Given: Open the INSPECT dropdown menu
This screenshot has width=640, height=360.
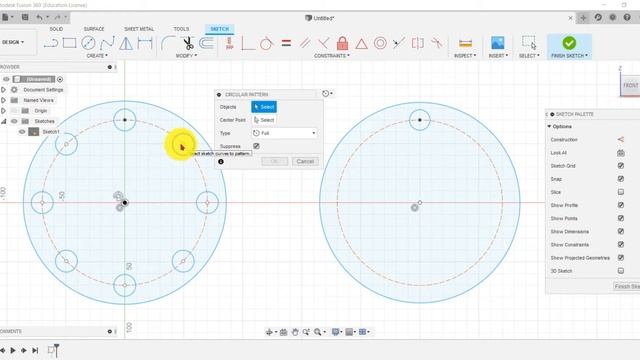Looking at the screenshot, I should click(465, 56).
